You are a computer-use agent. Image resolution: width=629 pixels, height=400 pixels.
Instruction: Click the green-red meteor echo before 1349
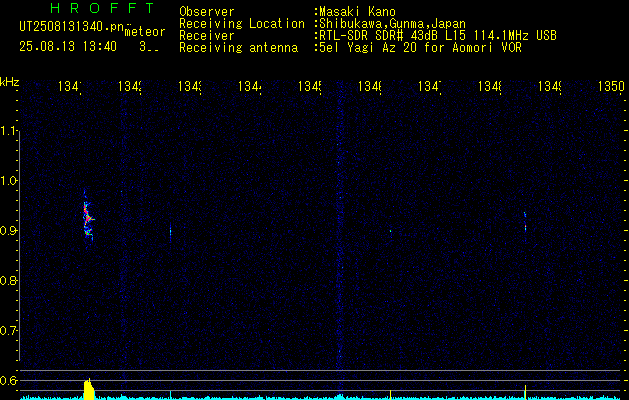point(525,223)
